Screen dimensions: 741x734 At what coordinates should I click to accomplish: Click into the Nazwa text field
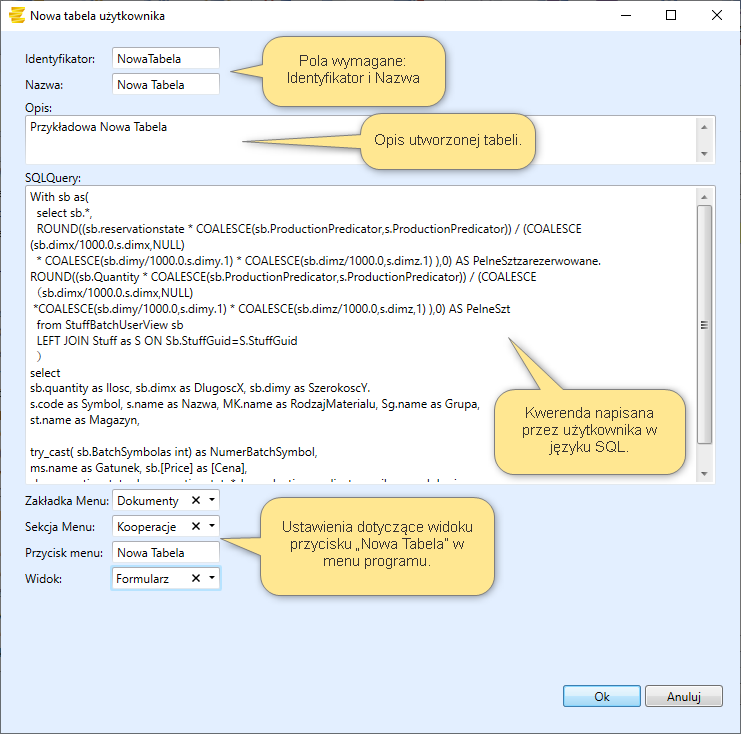tap(165, 85)
